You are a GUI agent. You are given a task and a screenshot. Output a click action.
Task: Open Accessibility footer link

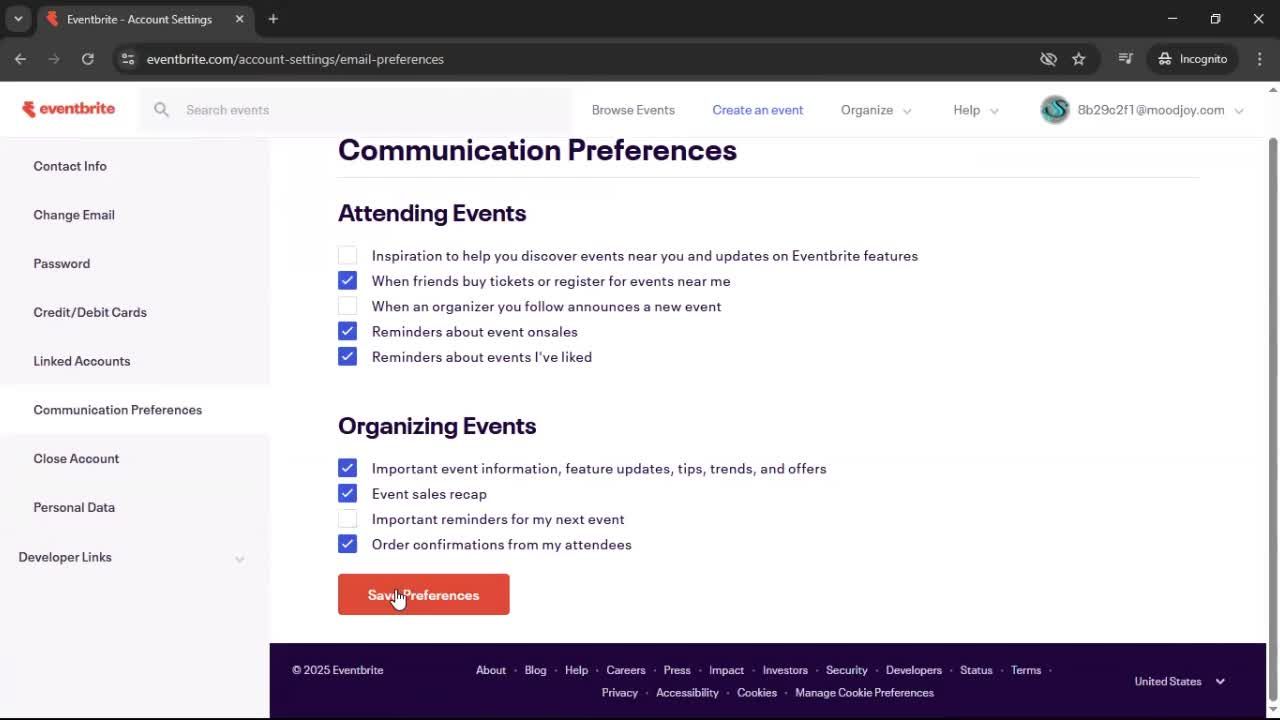click(688, 692)
